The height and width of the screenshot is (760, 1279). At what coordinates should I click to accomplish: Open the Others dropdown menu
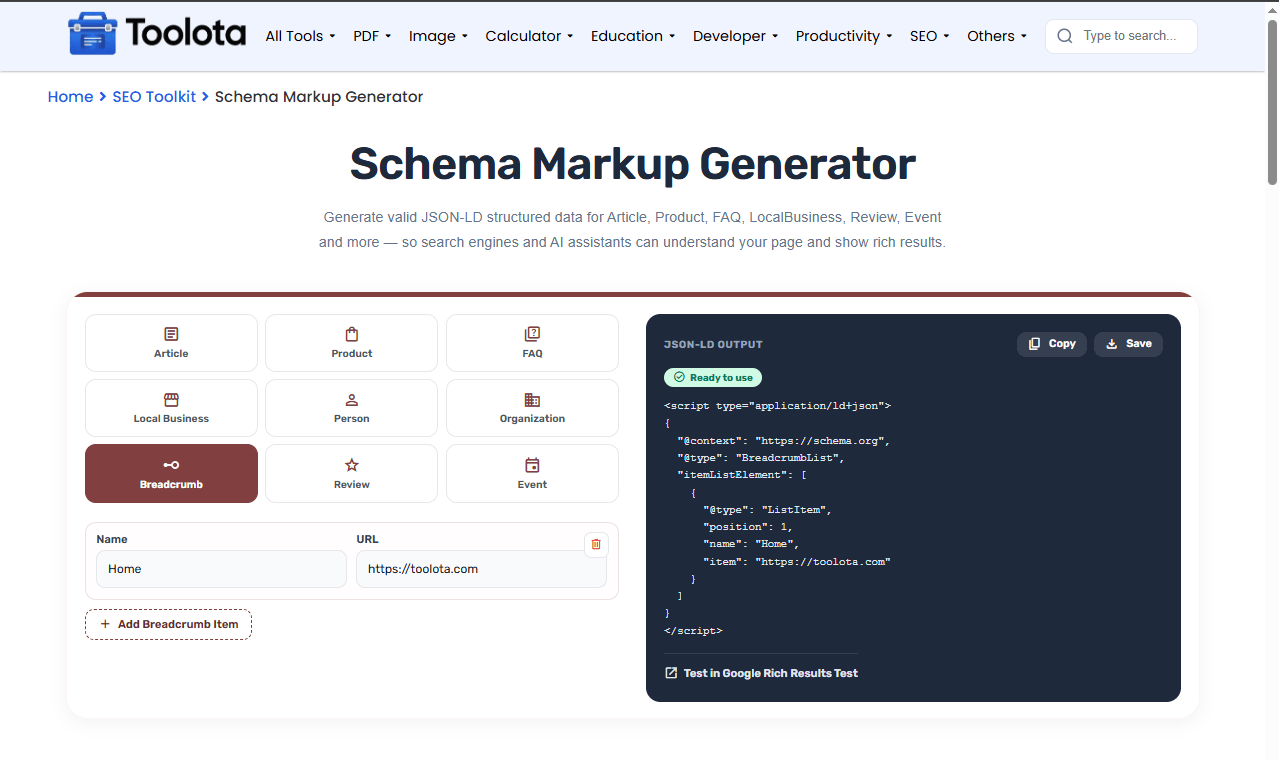[x=997, y=36]
